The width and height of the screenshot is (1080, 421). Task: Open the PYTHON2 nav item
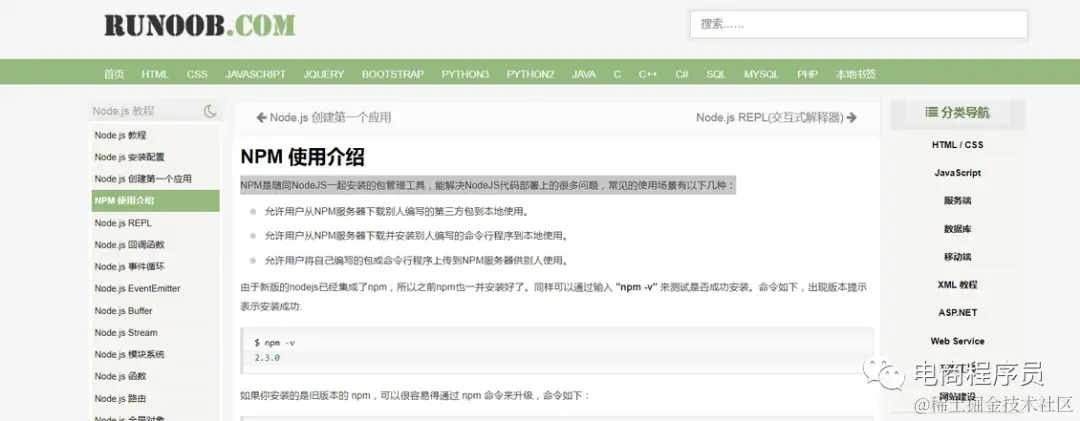tap(530, 74)
